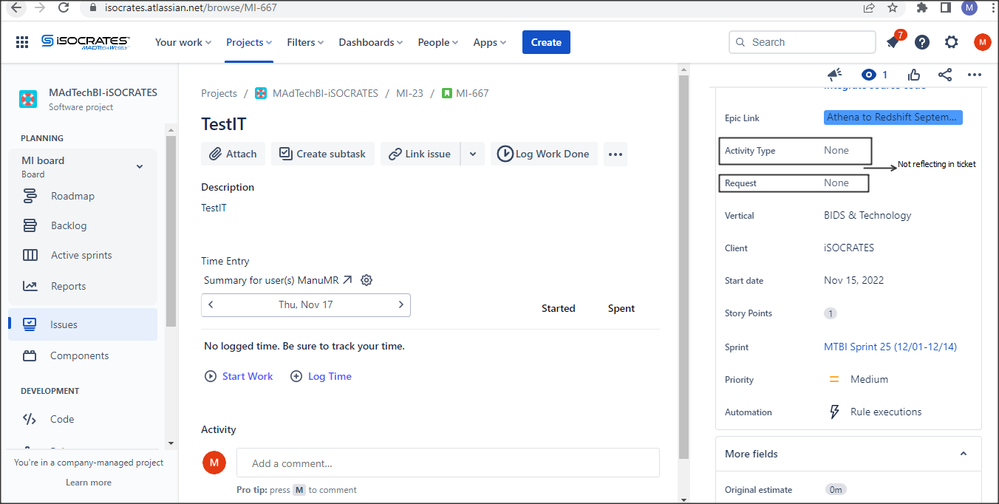Click the Attach button
The width and height of the screenshot is (999, 504).
click(233, 154)
